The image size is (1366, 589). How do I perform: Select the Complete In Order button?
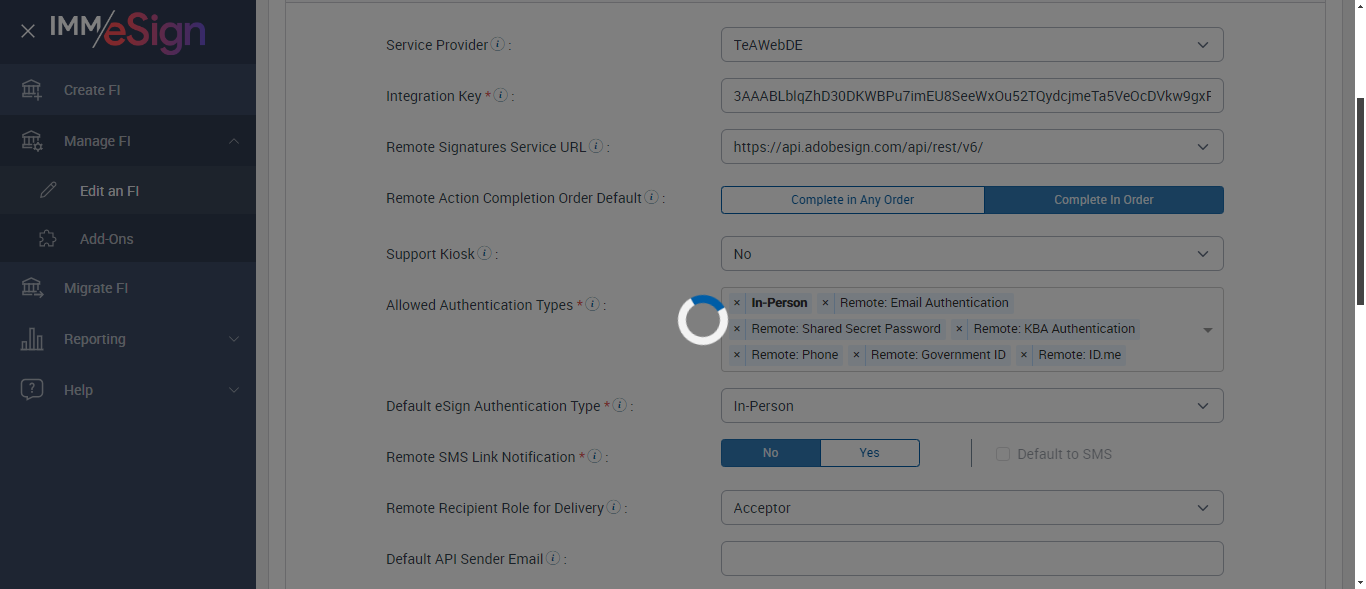[x=1103, y=200]
